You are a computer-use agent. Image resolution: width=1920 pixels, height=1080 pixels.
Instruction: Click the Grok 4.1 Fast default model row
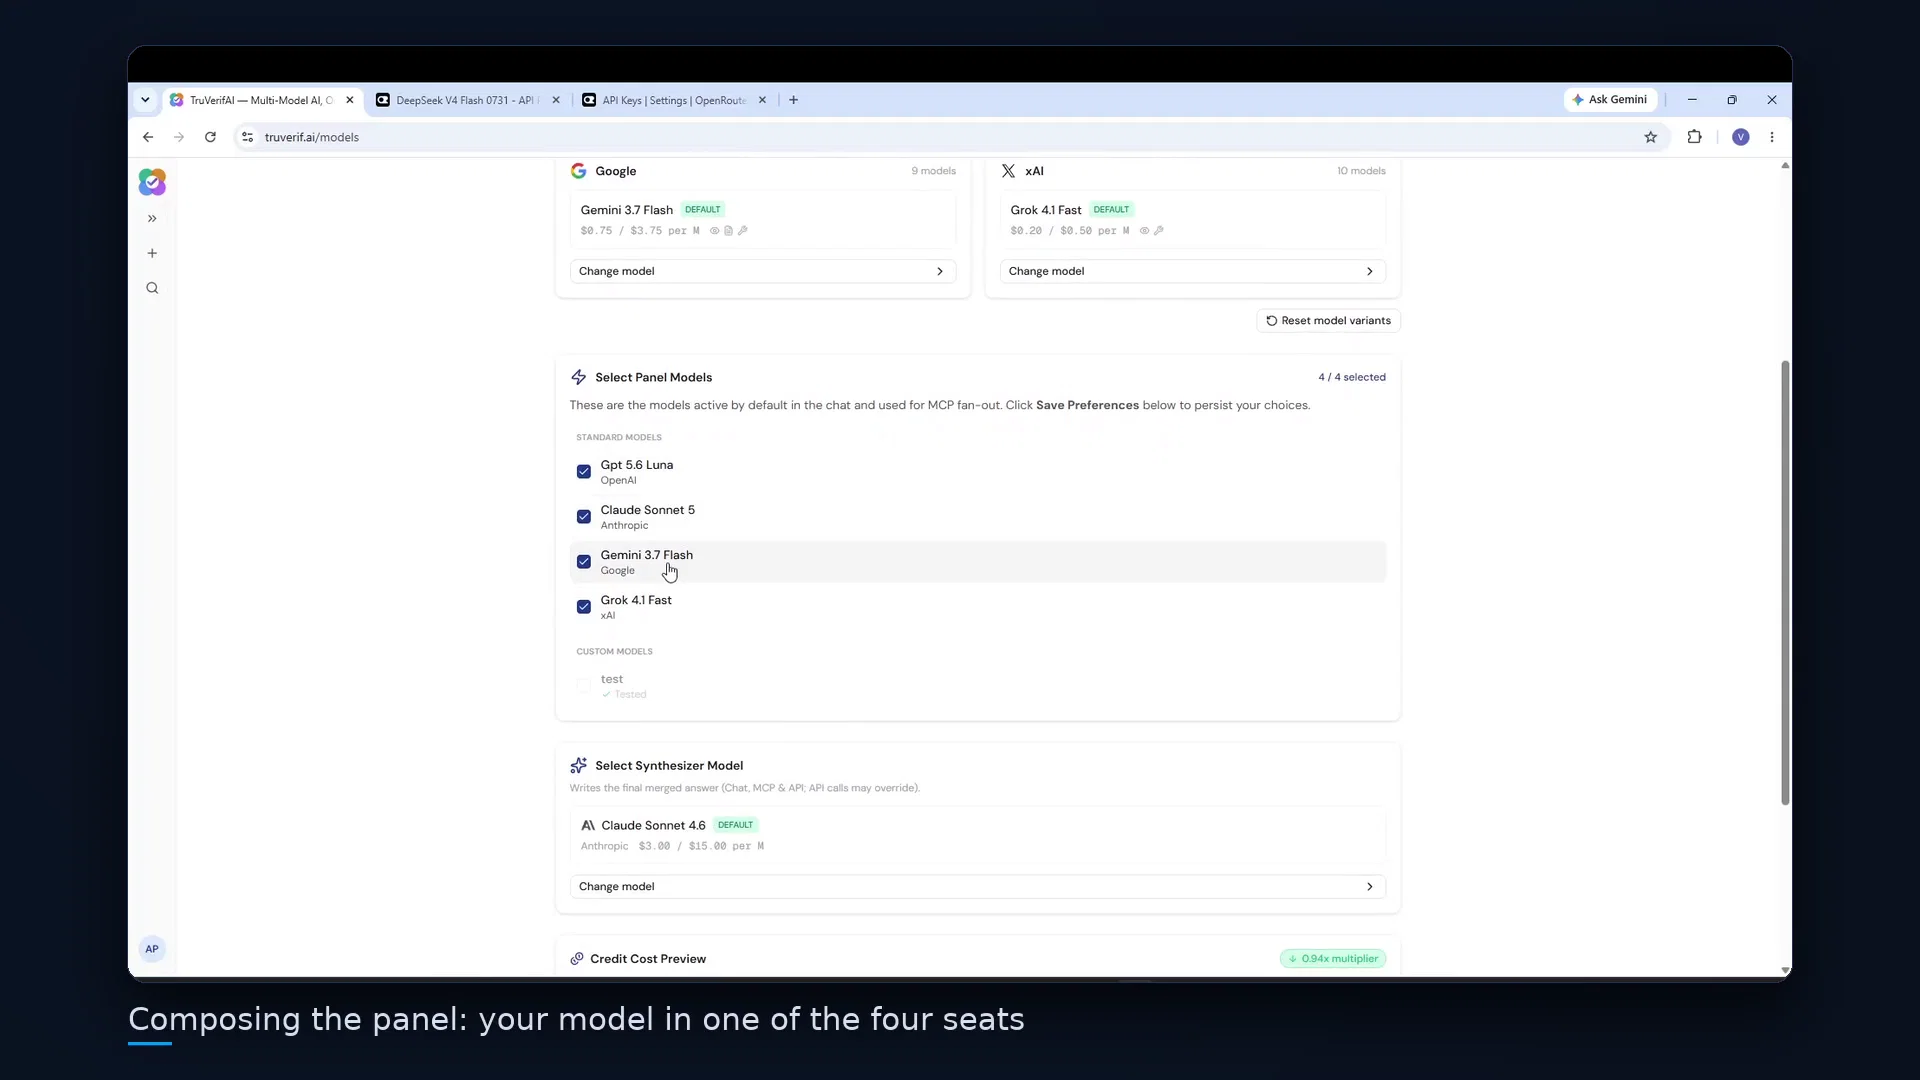tap(1192, 220)
